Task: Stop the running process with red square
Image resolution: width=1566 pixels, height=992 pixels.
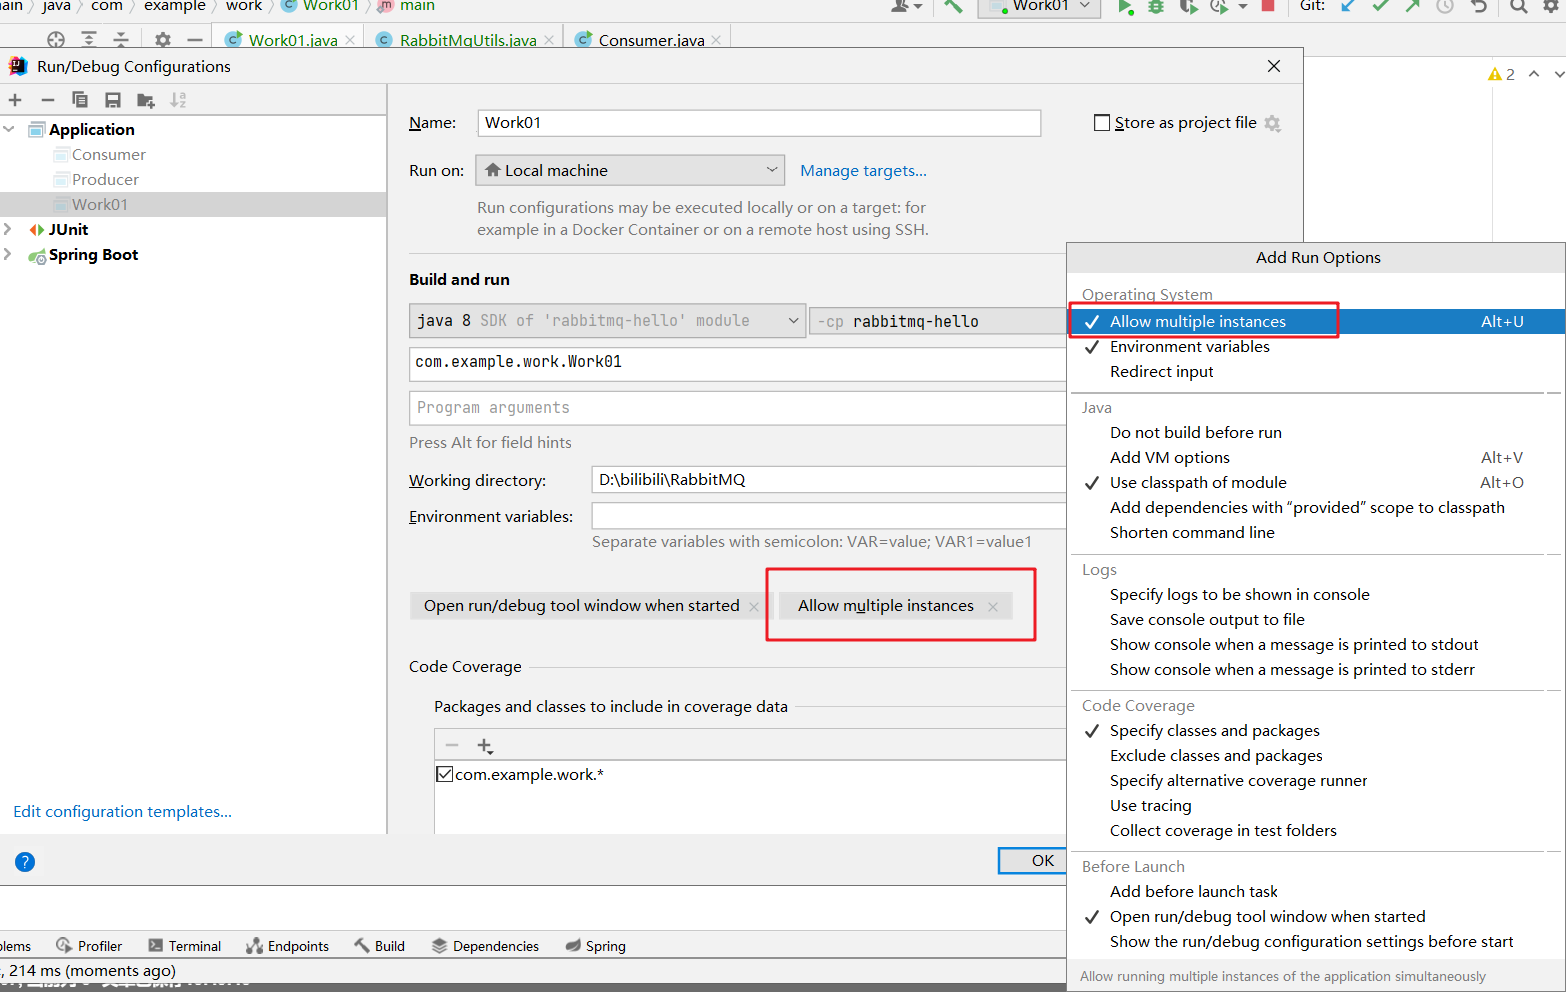Action: 1268,5
